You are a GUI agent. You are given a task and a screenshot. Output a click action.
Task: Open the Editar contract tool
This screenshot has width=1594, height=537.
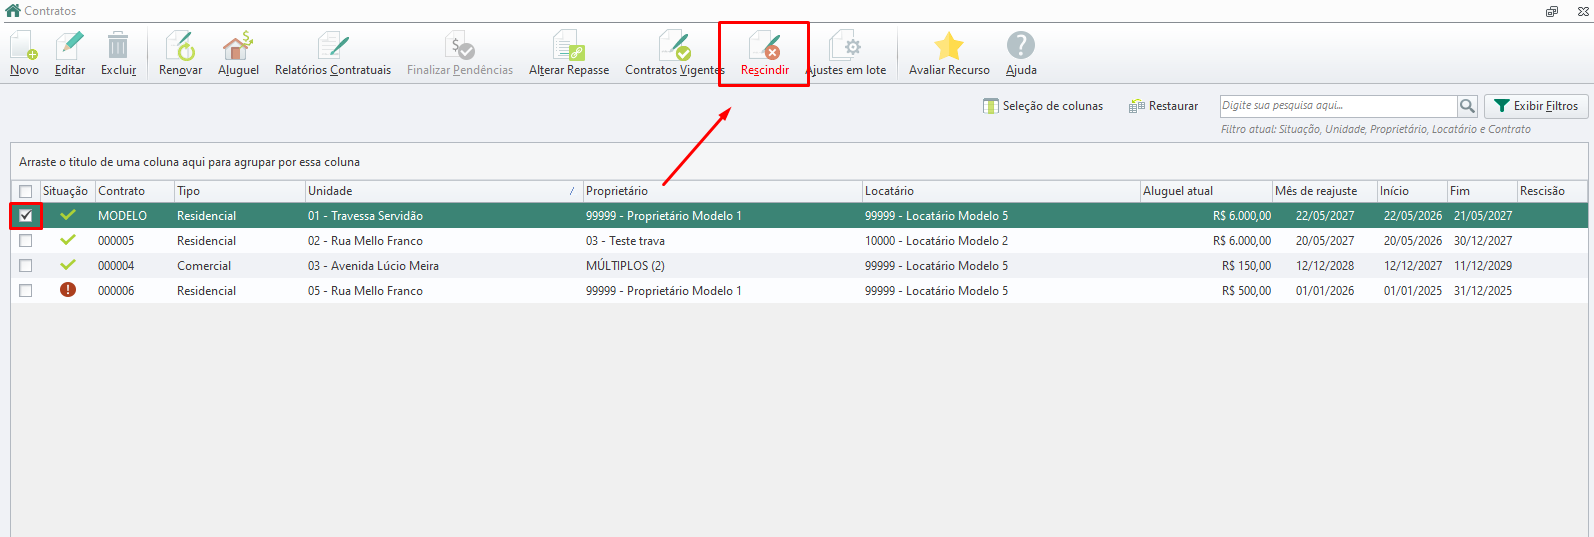click(x=70, y=54)
